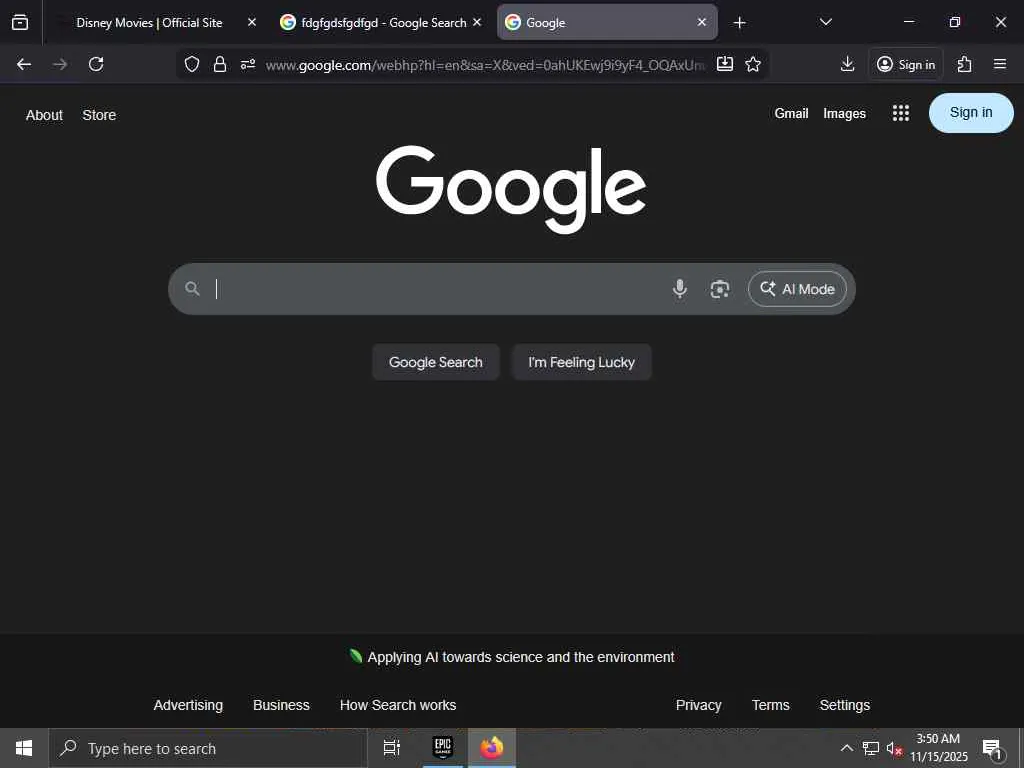Enable AI Mode search
This screenshot has height=768, width=1024.
pyautogui.click(x=797, y=289)
